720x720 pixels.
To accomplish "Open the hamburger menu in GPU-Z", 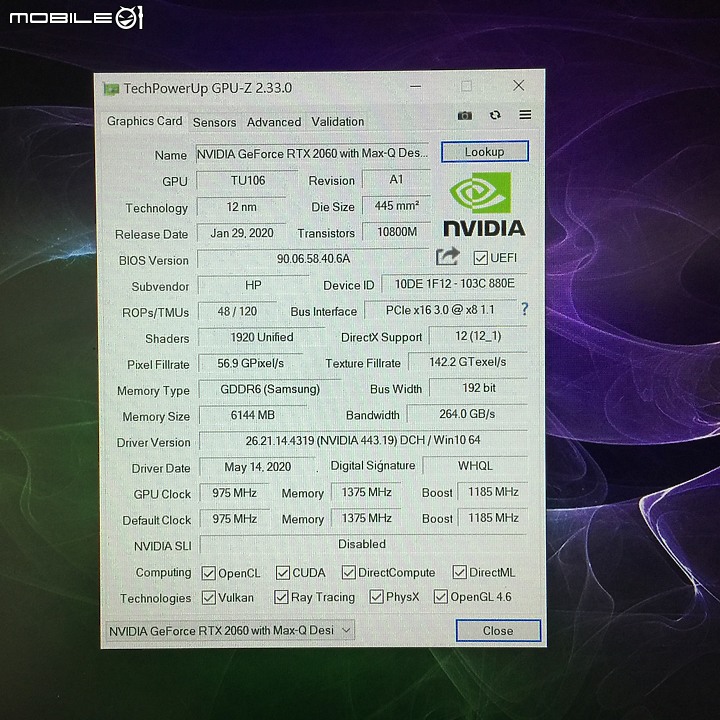I will pyautogui.click(x=525, y=114).
